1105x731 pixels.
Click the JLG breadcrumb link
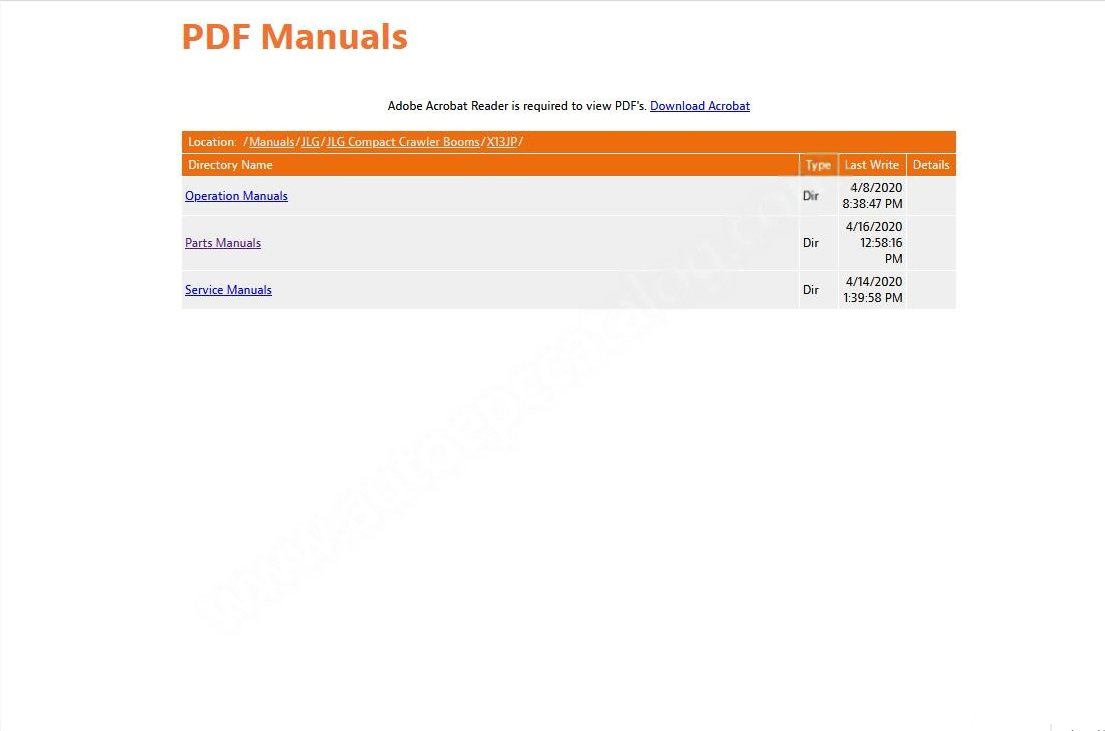[x=311, y=142]
